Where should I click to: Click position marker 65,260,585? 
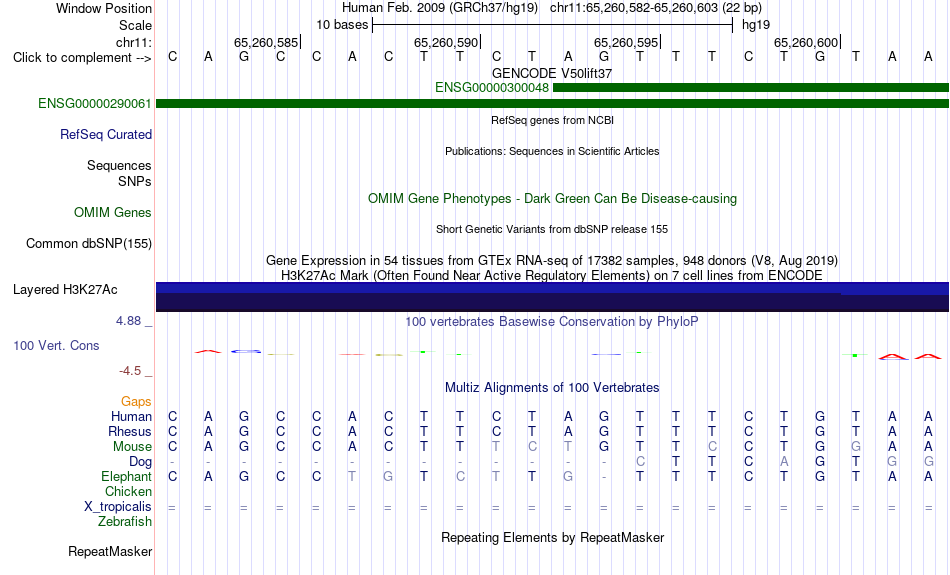tap(267, 42)
